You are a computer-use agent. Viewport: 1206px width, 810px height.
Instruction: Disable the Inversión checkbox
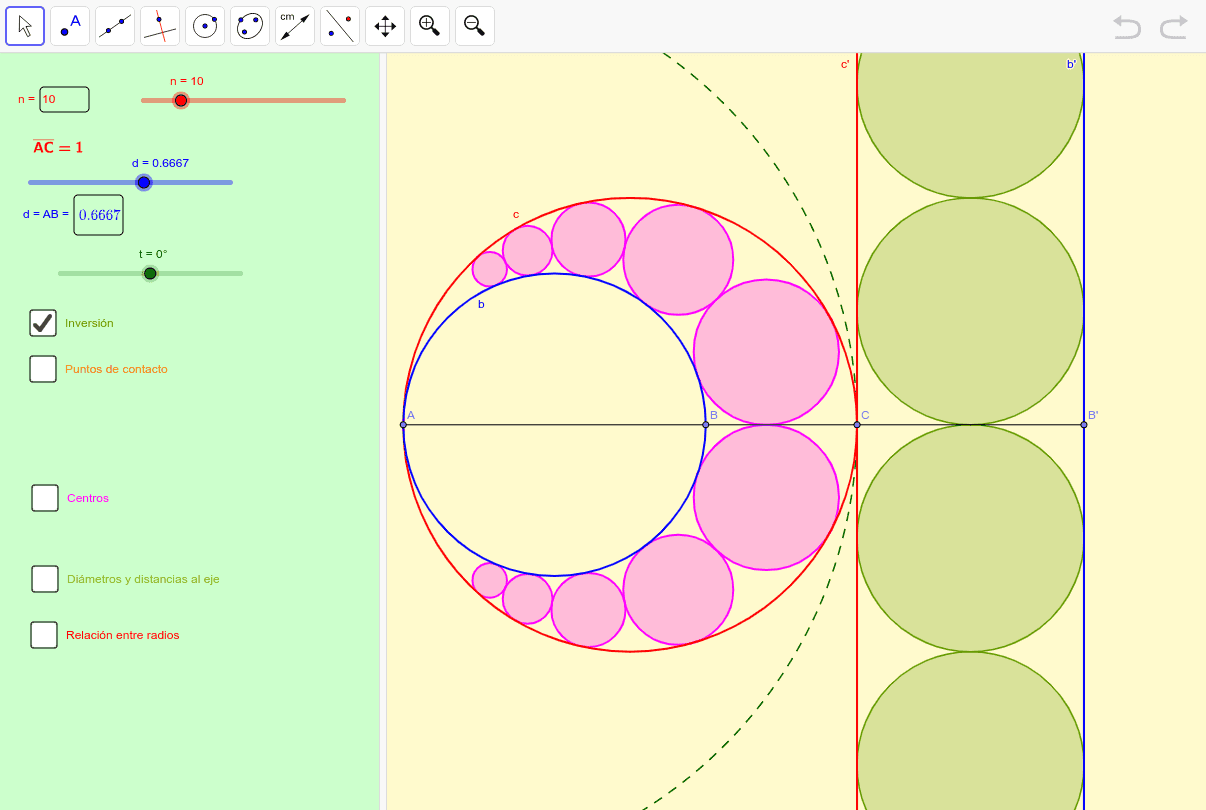pos(43,322)
